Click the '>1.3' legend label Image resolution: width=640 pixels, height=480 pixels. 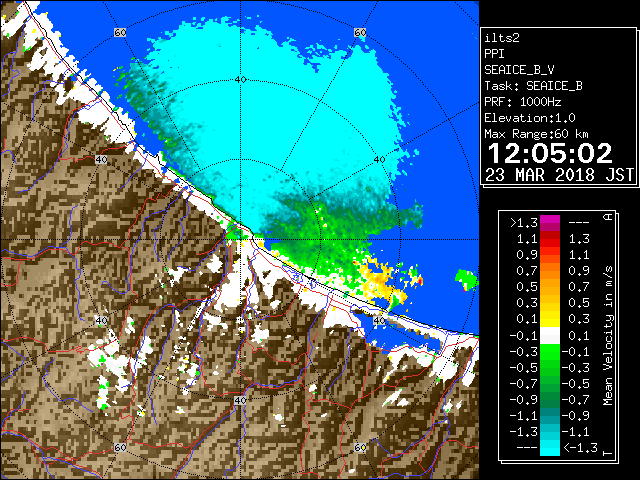(524, 223)
